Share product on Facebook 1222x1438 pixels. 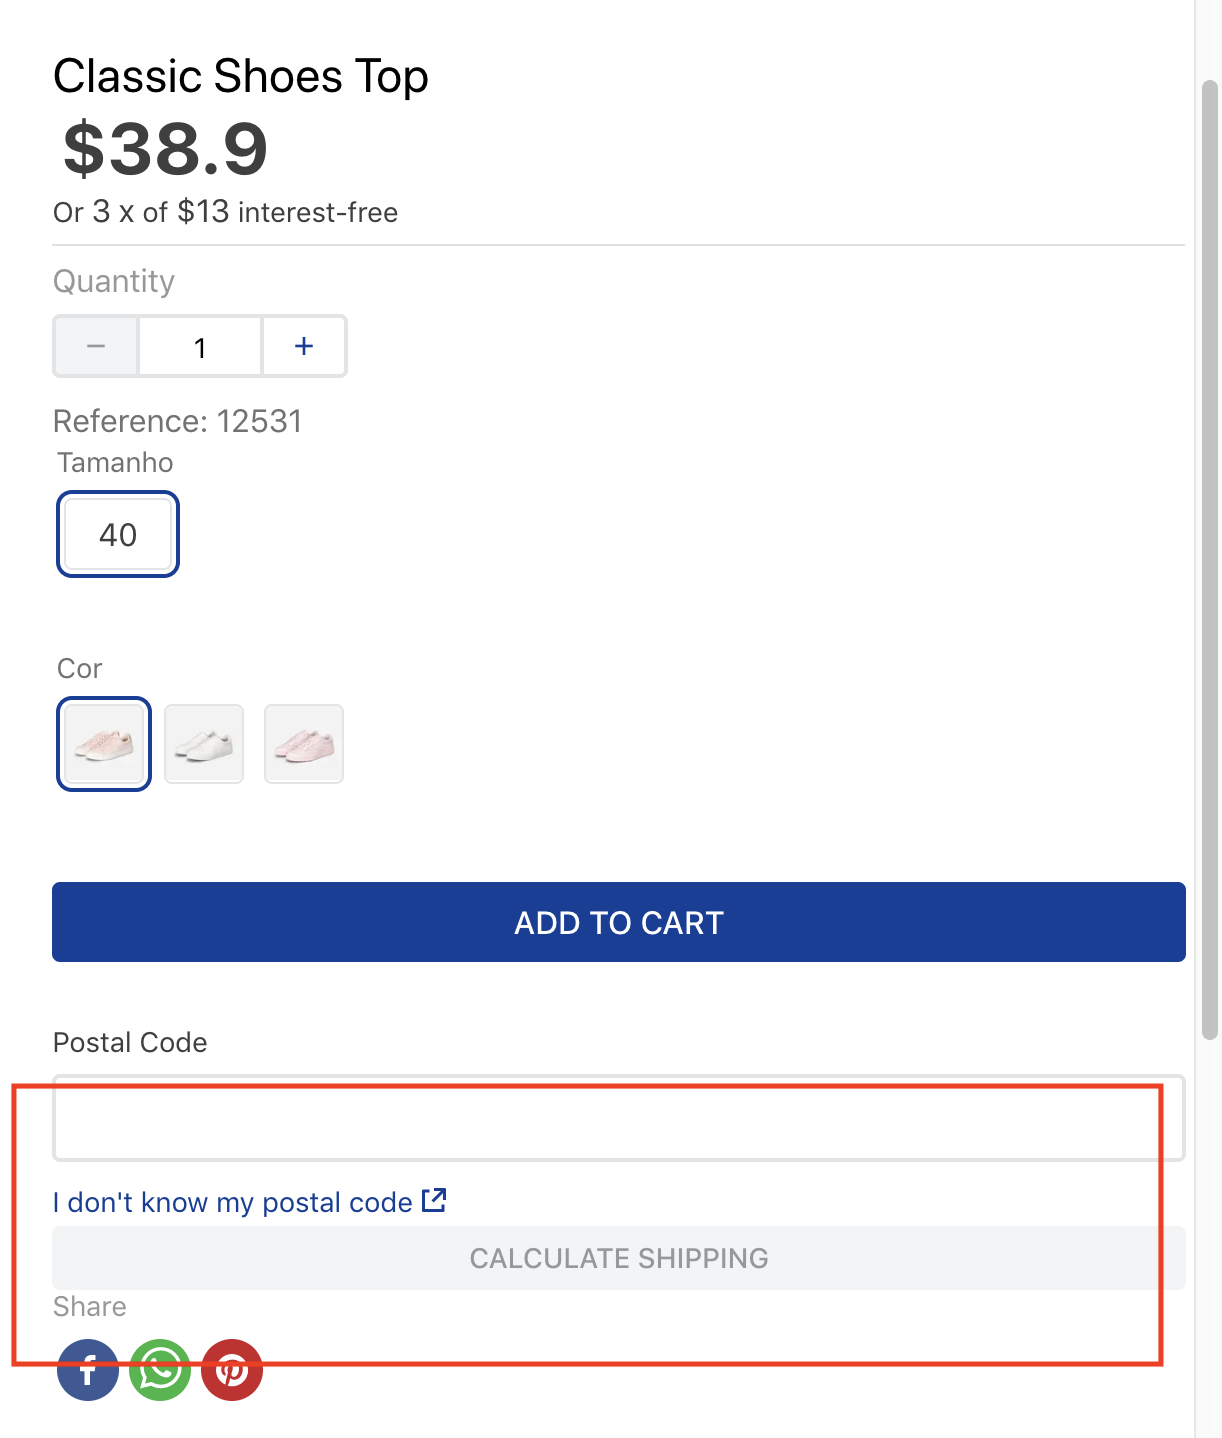[x=88, y=1369]
